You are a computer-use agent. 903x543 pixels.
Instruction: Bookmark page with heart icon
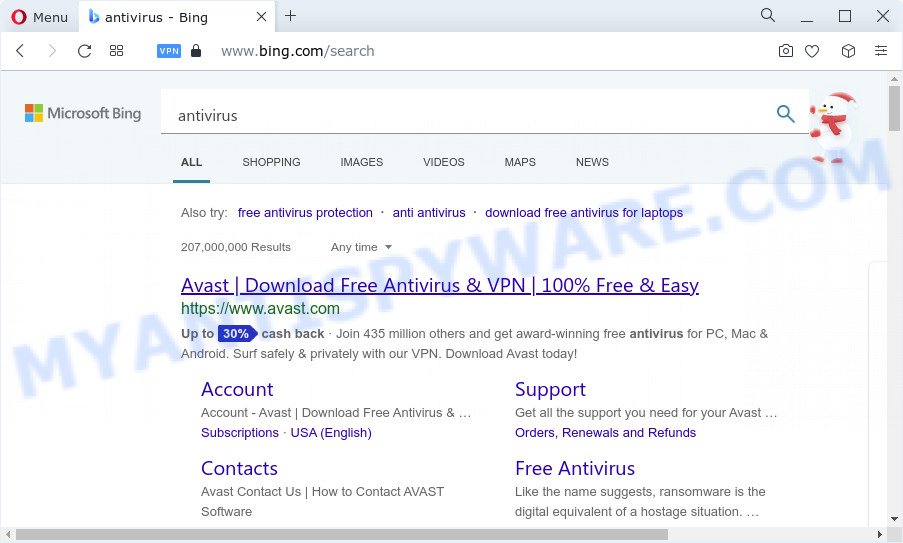coord(812,51)
